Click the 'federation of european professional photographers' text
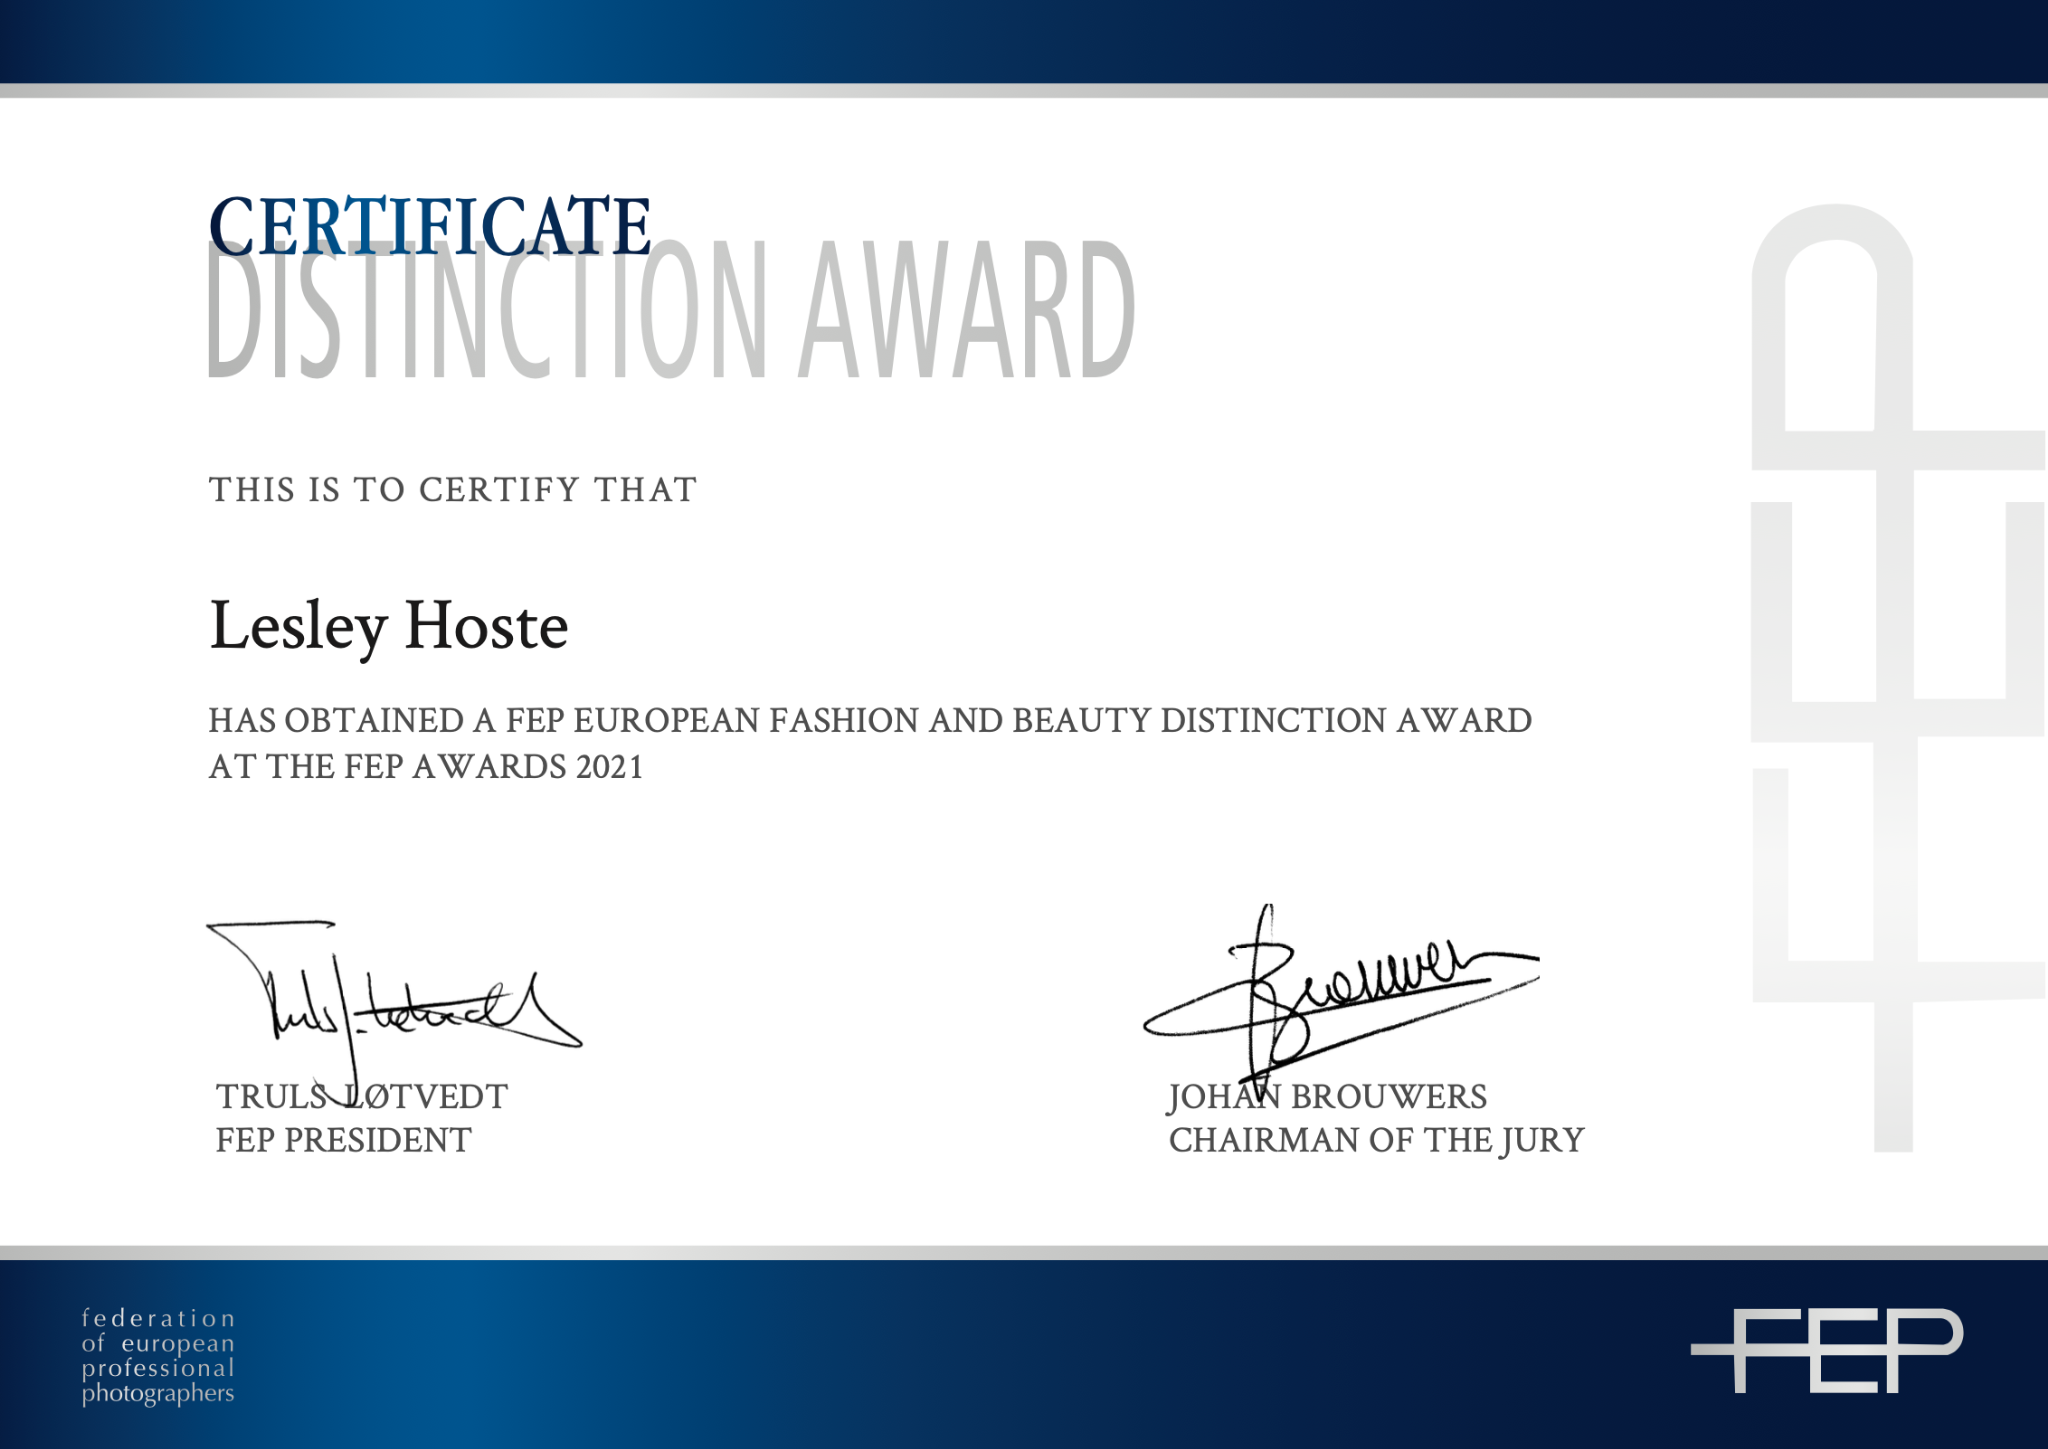2048x1449 pixels. (x=158, y=1356)
